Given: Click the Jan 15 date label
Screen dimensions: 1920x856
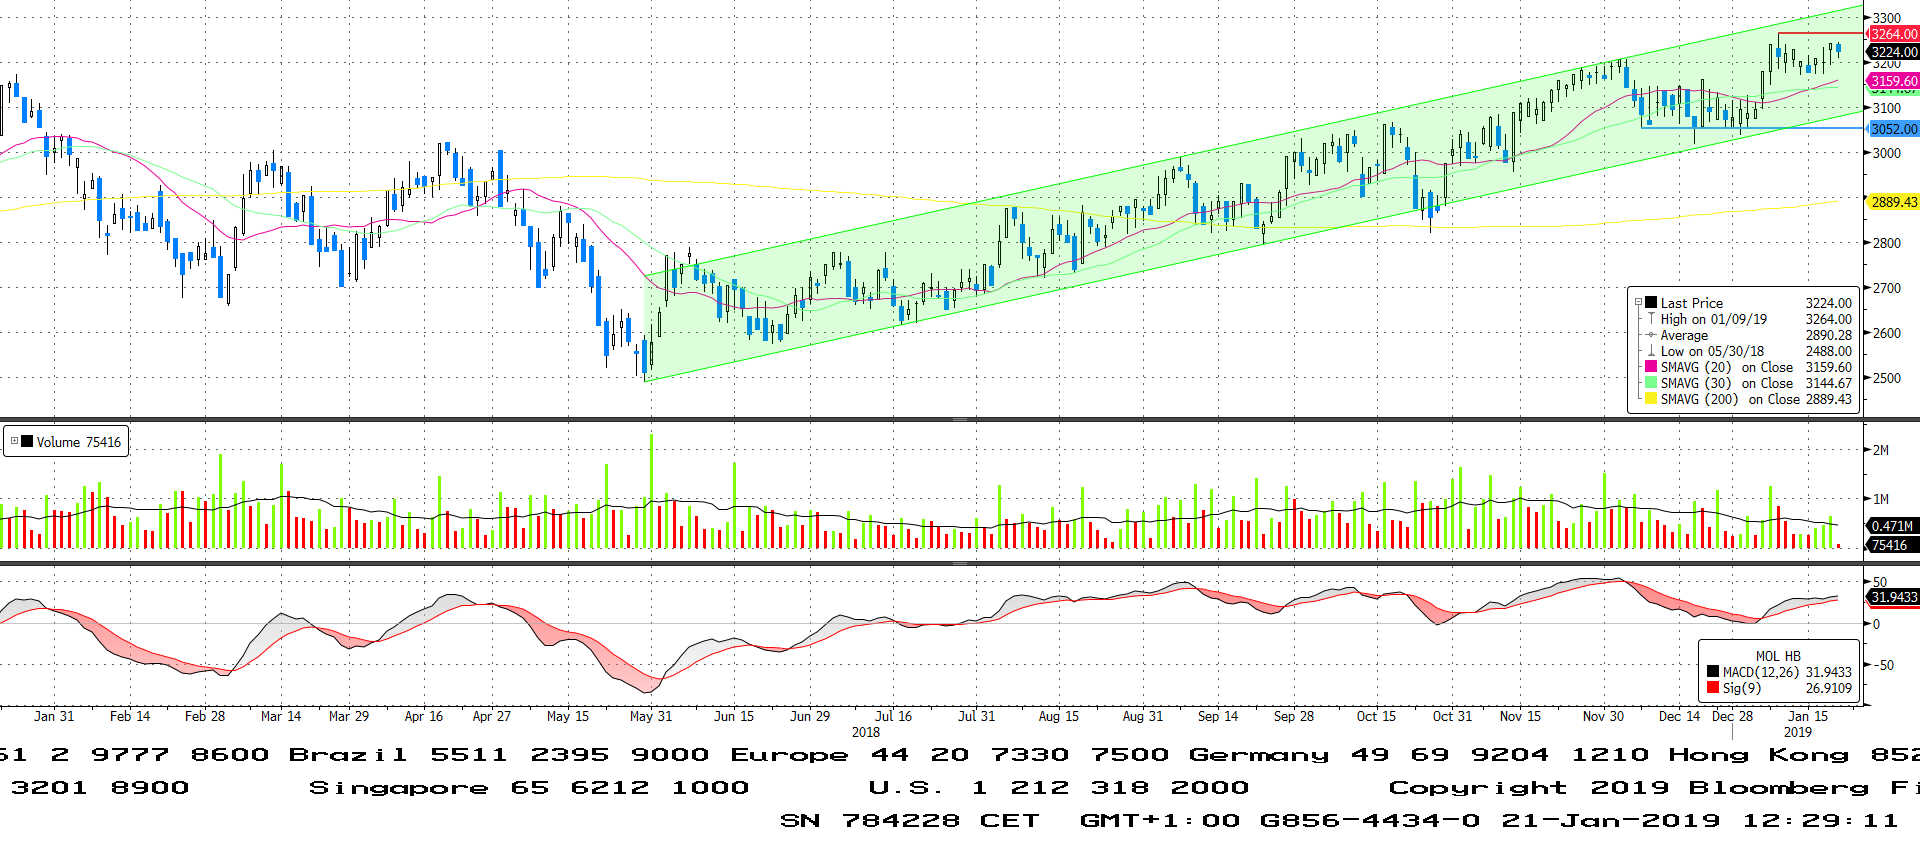Looking at the screenshot, I should (1808, 716).
